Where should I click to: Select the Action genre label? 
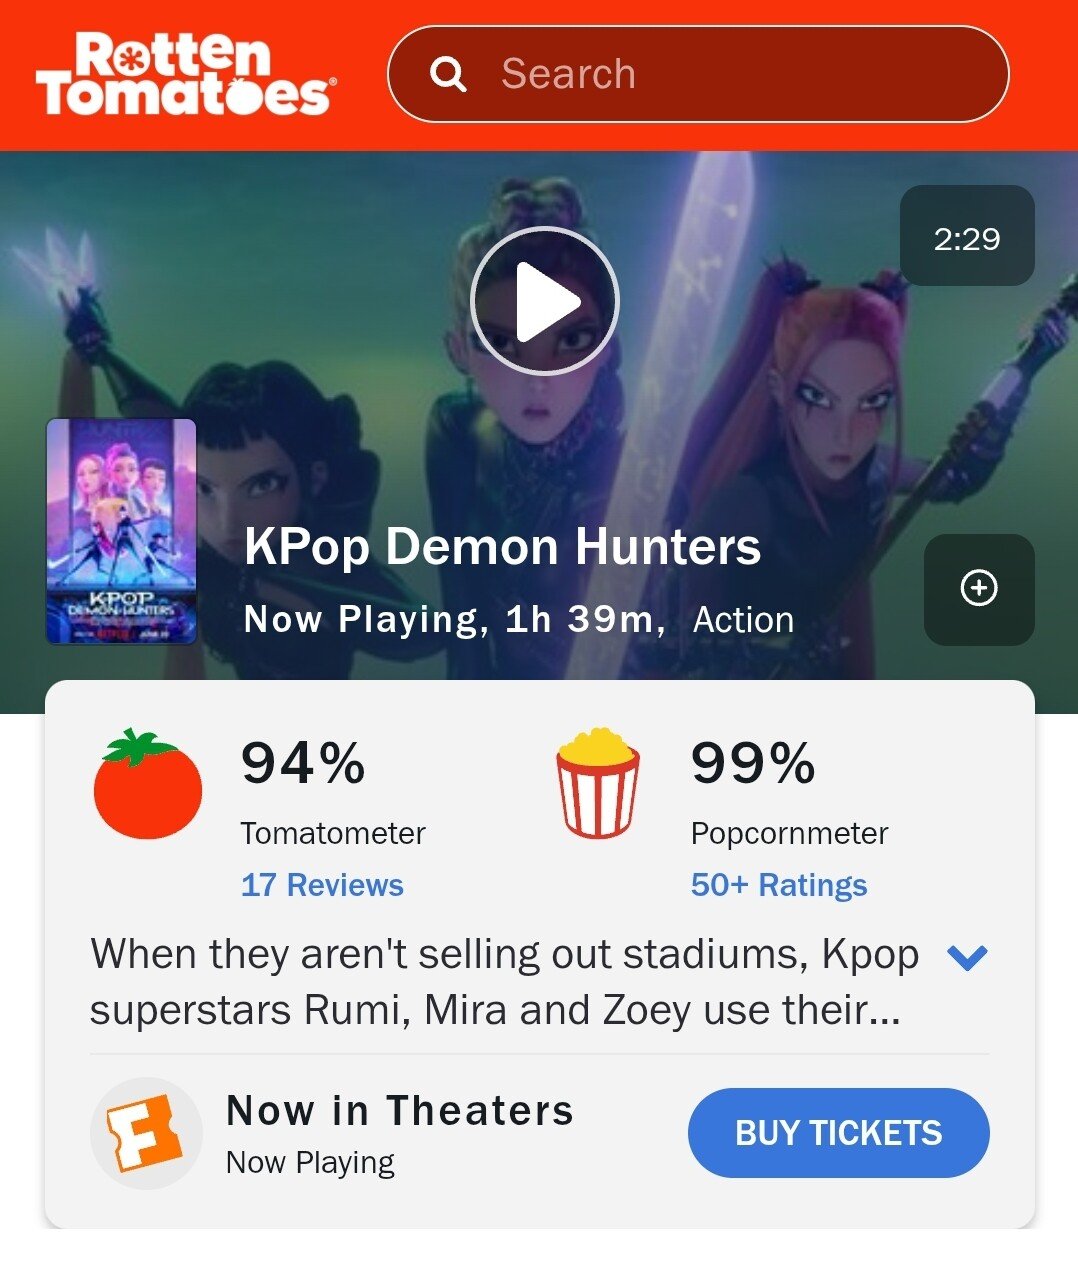click(x=743, y=620)
